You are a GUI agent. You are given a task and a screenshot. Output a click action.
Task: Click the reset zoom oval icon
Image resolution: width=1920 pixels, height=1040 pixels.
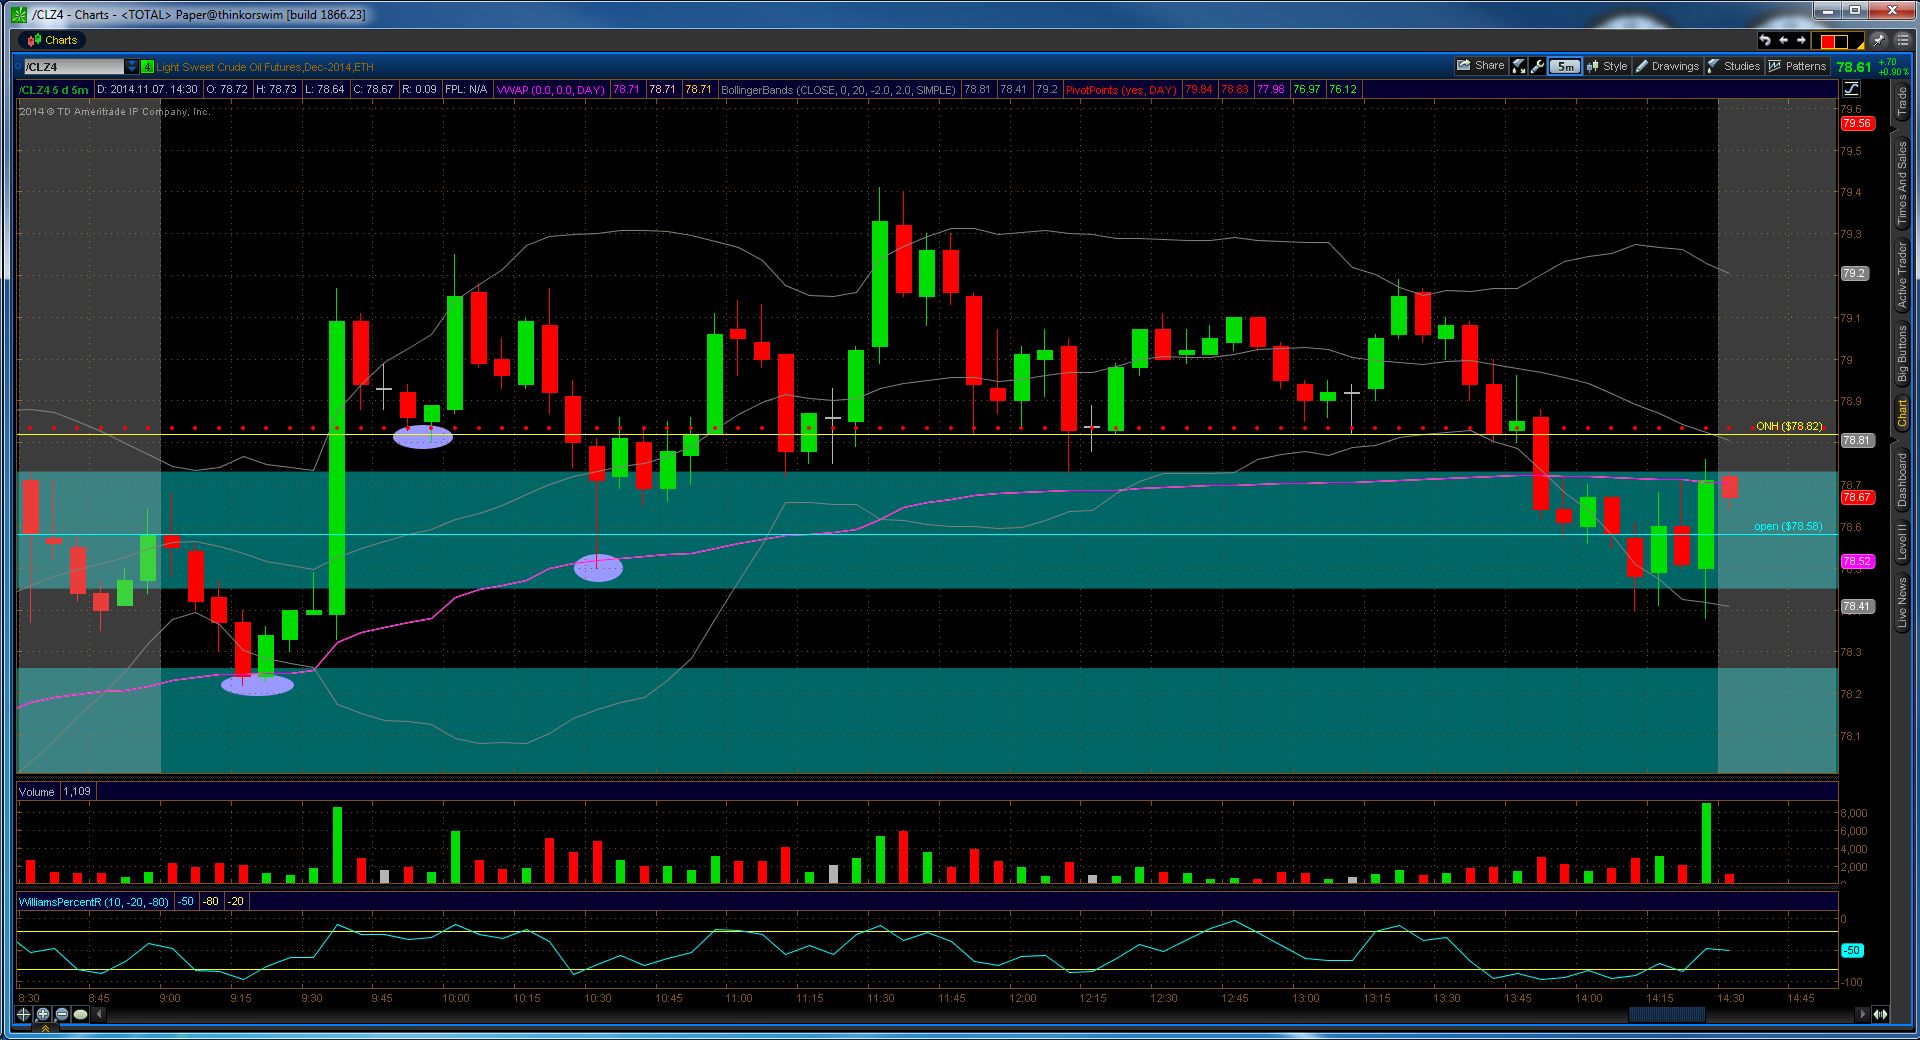(x=81, y=1014)
